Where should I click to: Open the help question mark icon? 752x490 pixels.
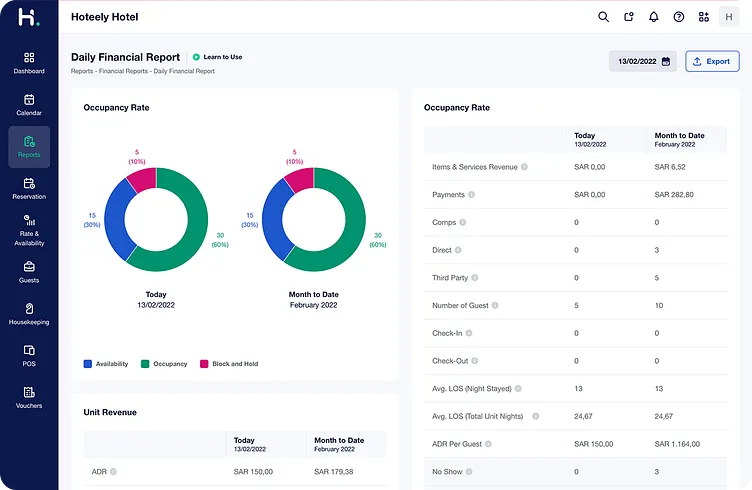tap(679, 17)
